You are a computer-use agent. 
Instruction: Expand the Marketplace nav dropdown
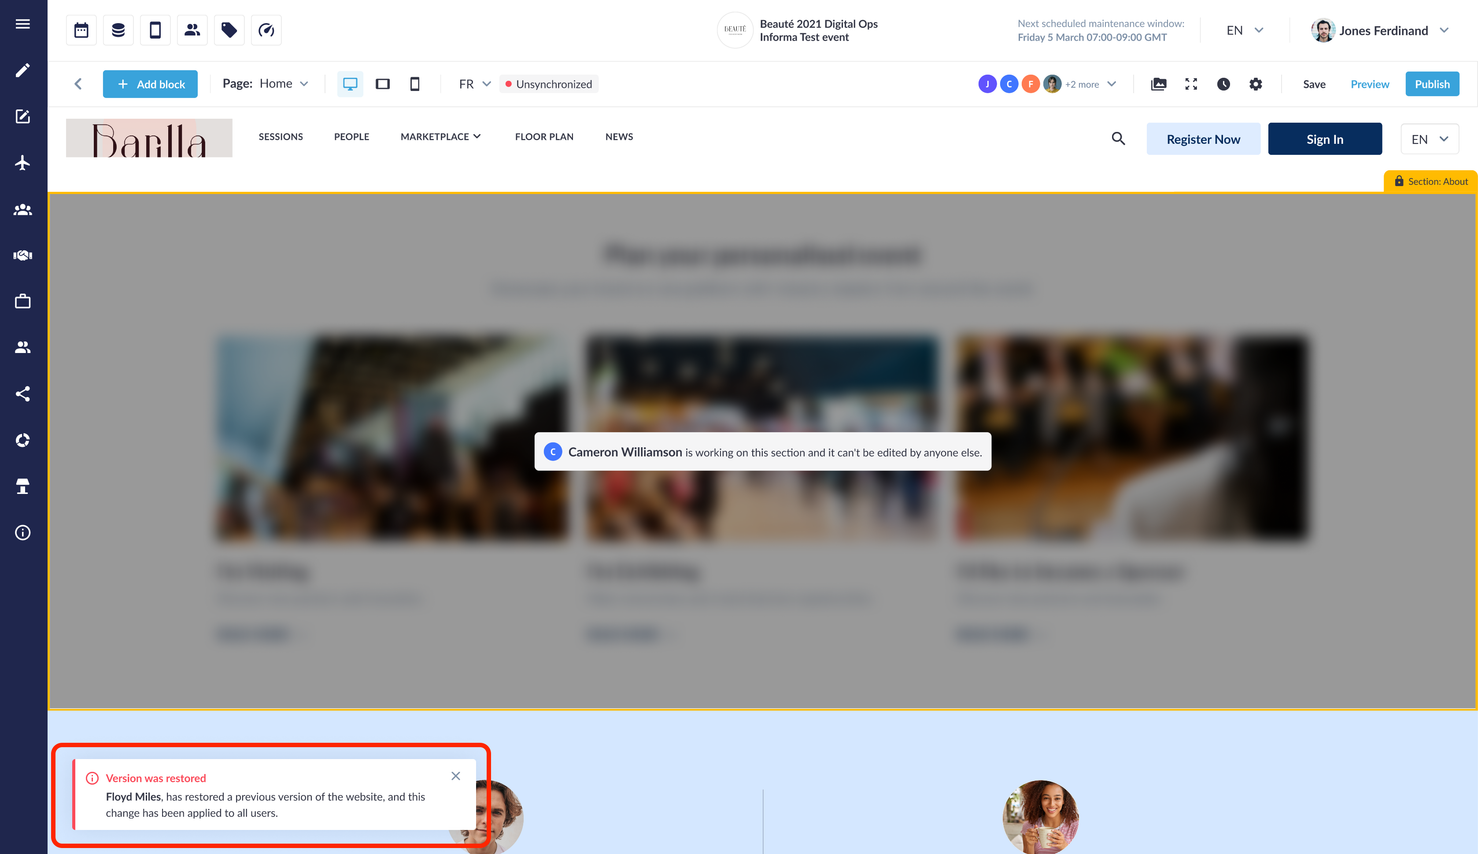coord(441,137)
